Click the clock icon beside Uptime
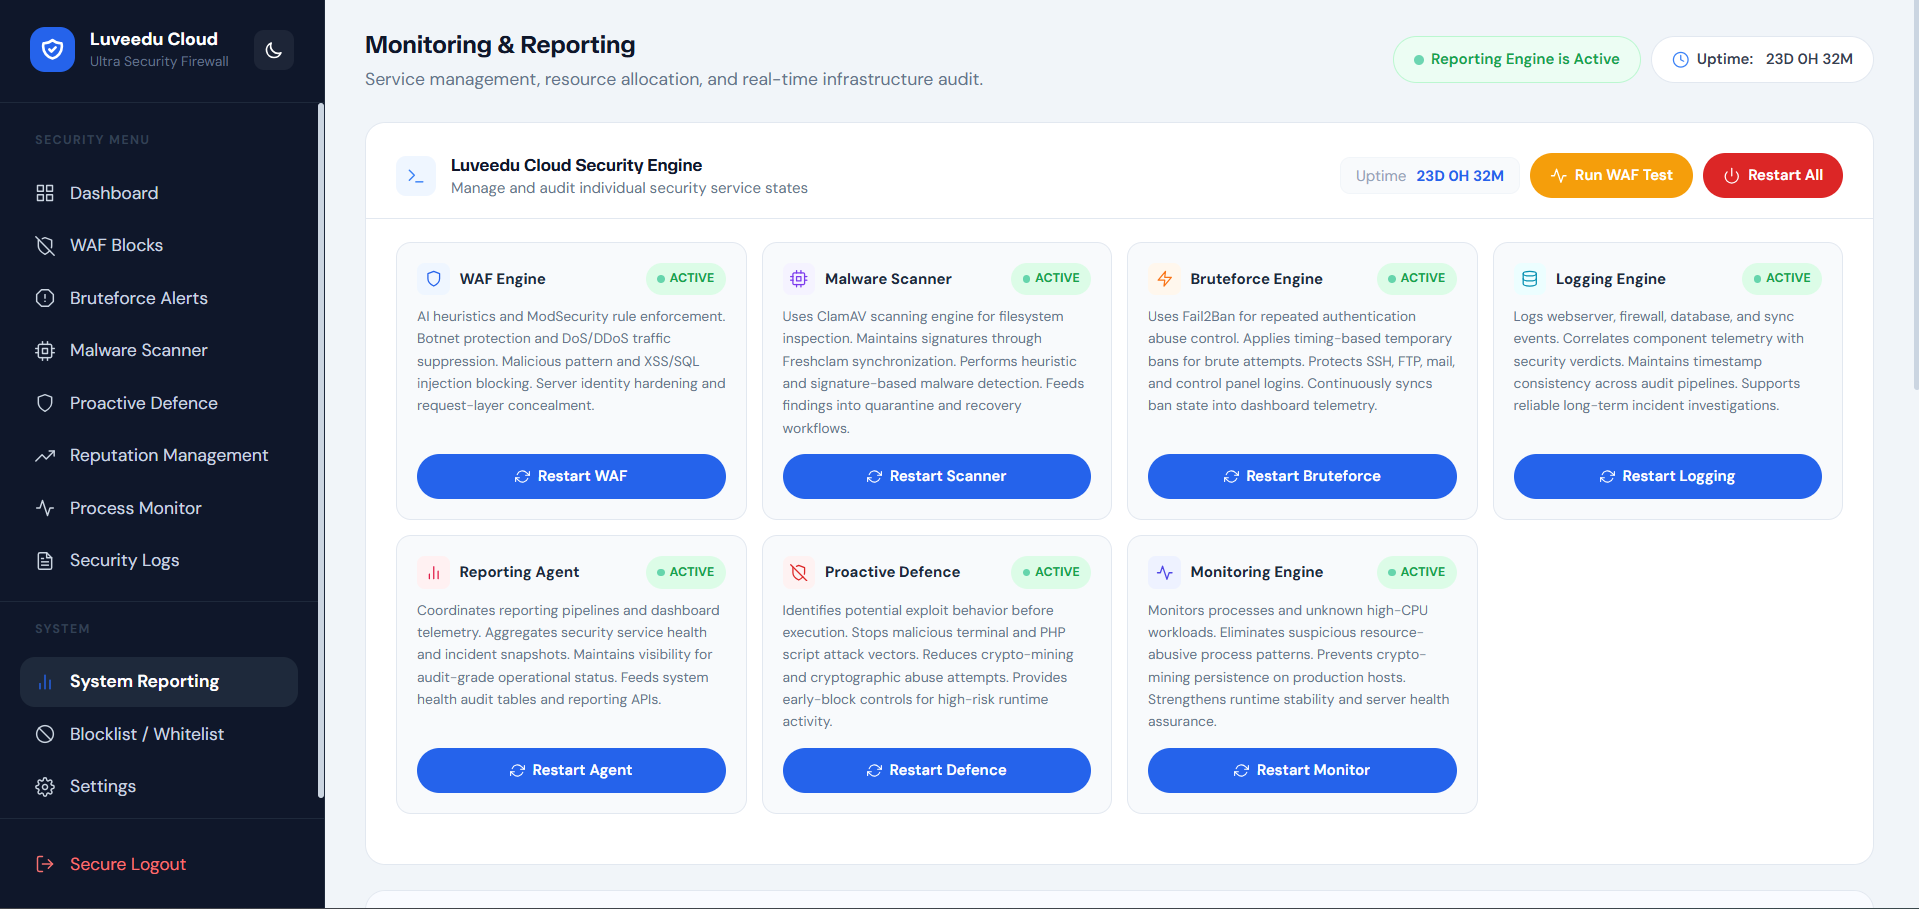Screen dimensions: 1919x909 click(x=1681, y=60)
